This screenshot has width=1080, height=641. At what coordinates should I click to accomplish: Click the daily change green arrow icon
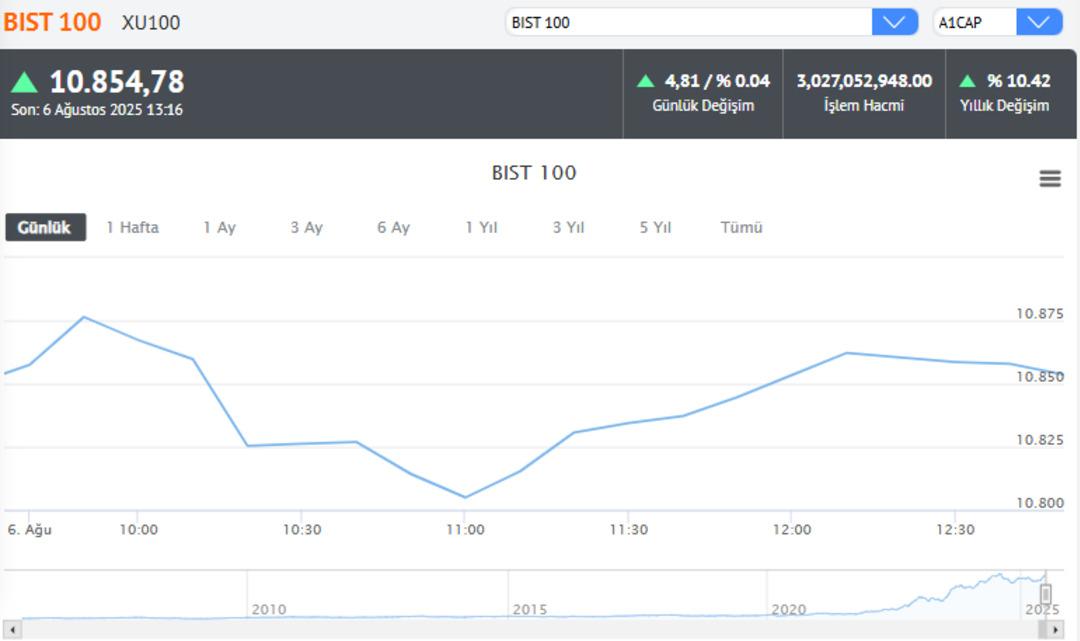point(645,81)
